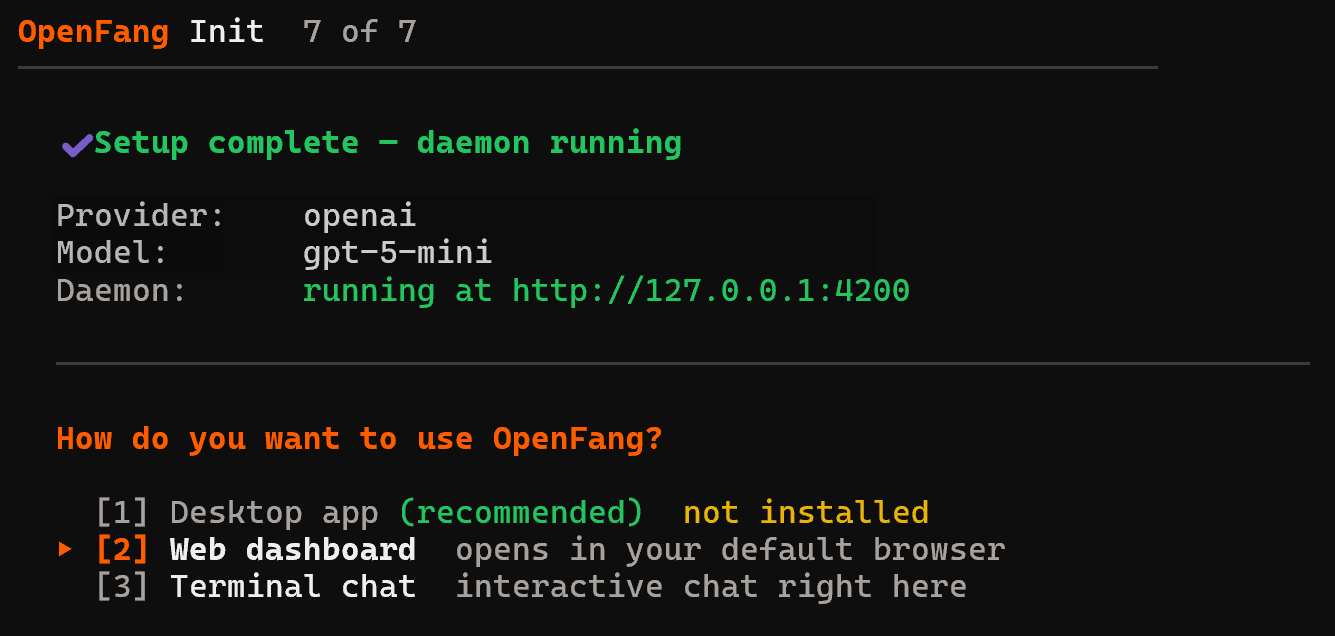
Task: Select the Terminal chat option
Action: coord(292,586)
